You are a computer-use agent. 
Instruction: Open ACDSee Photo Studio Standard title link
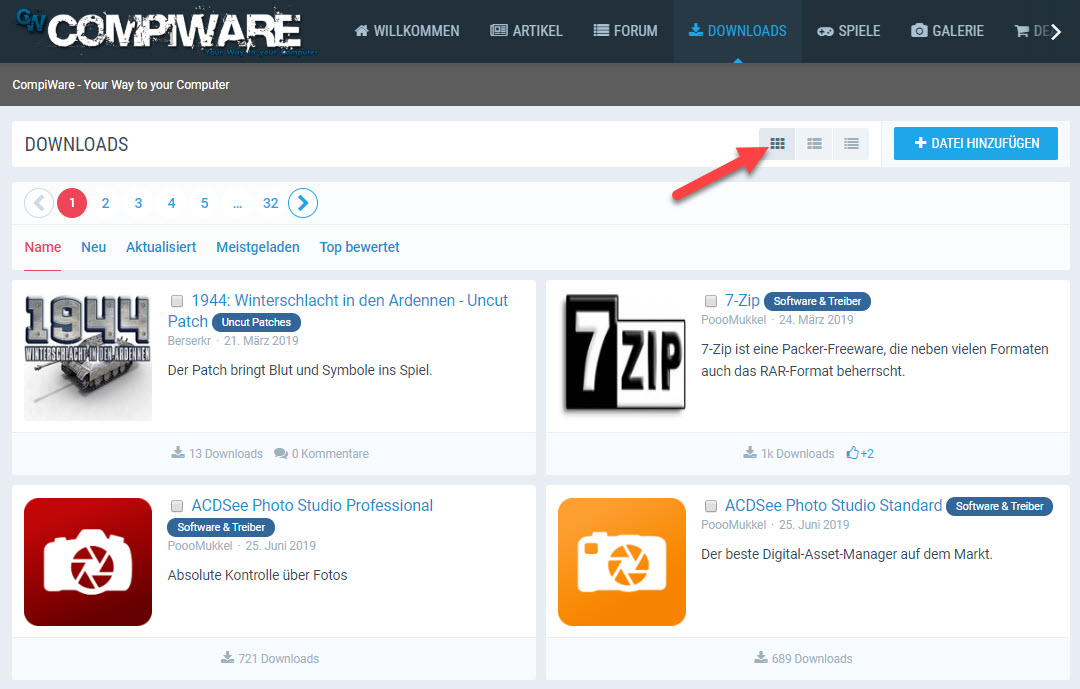833,506
